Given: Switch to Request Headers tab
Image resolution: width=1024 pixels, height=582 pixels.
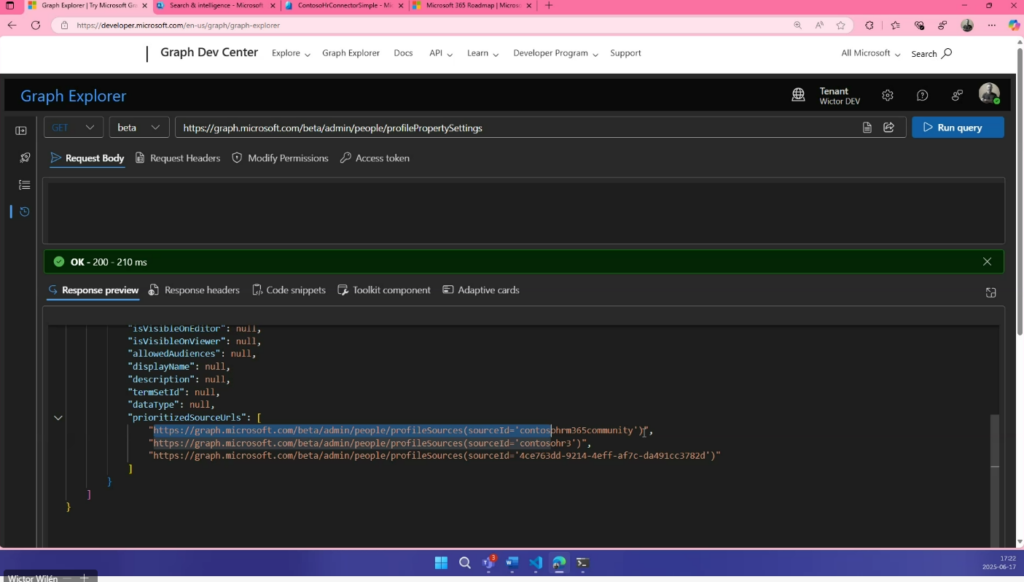Looking at the screenshot, I should [x=178, y=158].
